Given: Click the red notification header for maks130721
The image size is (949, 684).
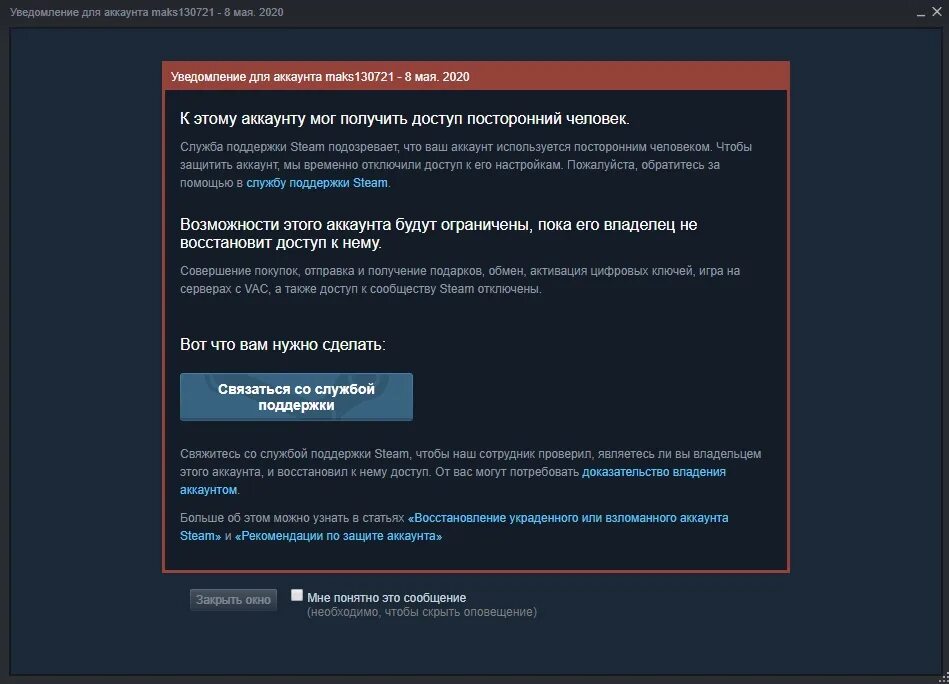Looking at the screenshot, I should tap(476, 77).
